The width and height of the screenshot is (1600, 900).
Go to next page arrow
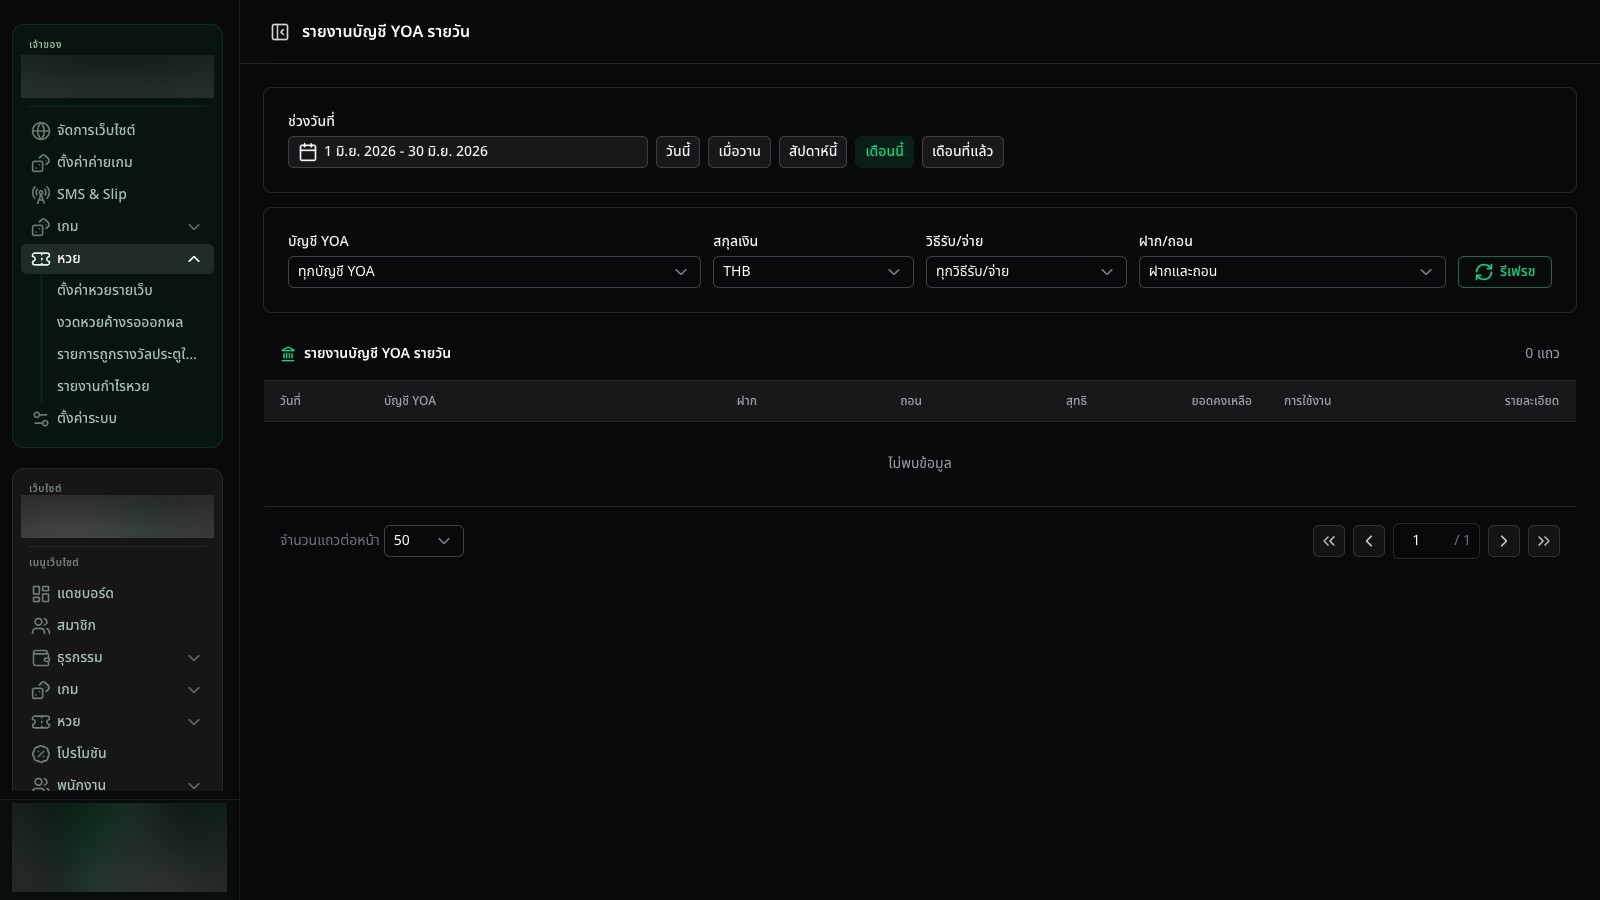click(x=1504, y=541)
